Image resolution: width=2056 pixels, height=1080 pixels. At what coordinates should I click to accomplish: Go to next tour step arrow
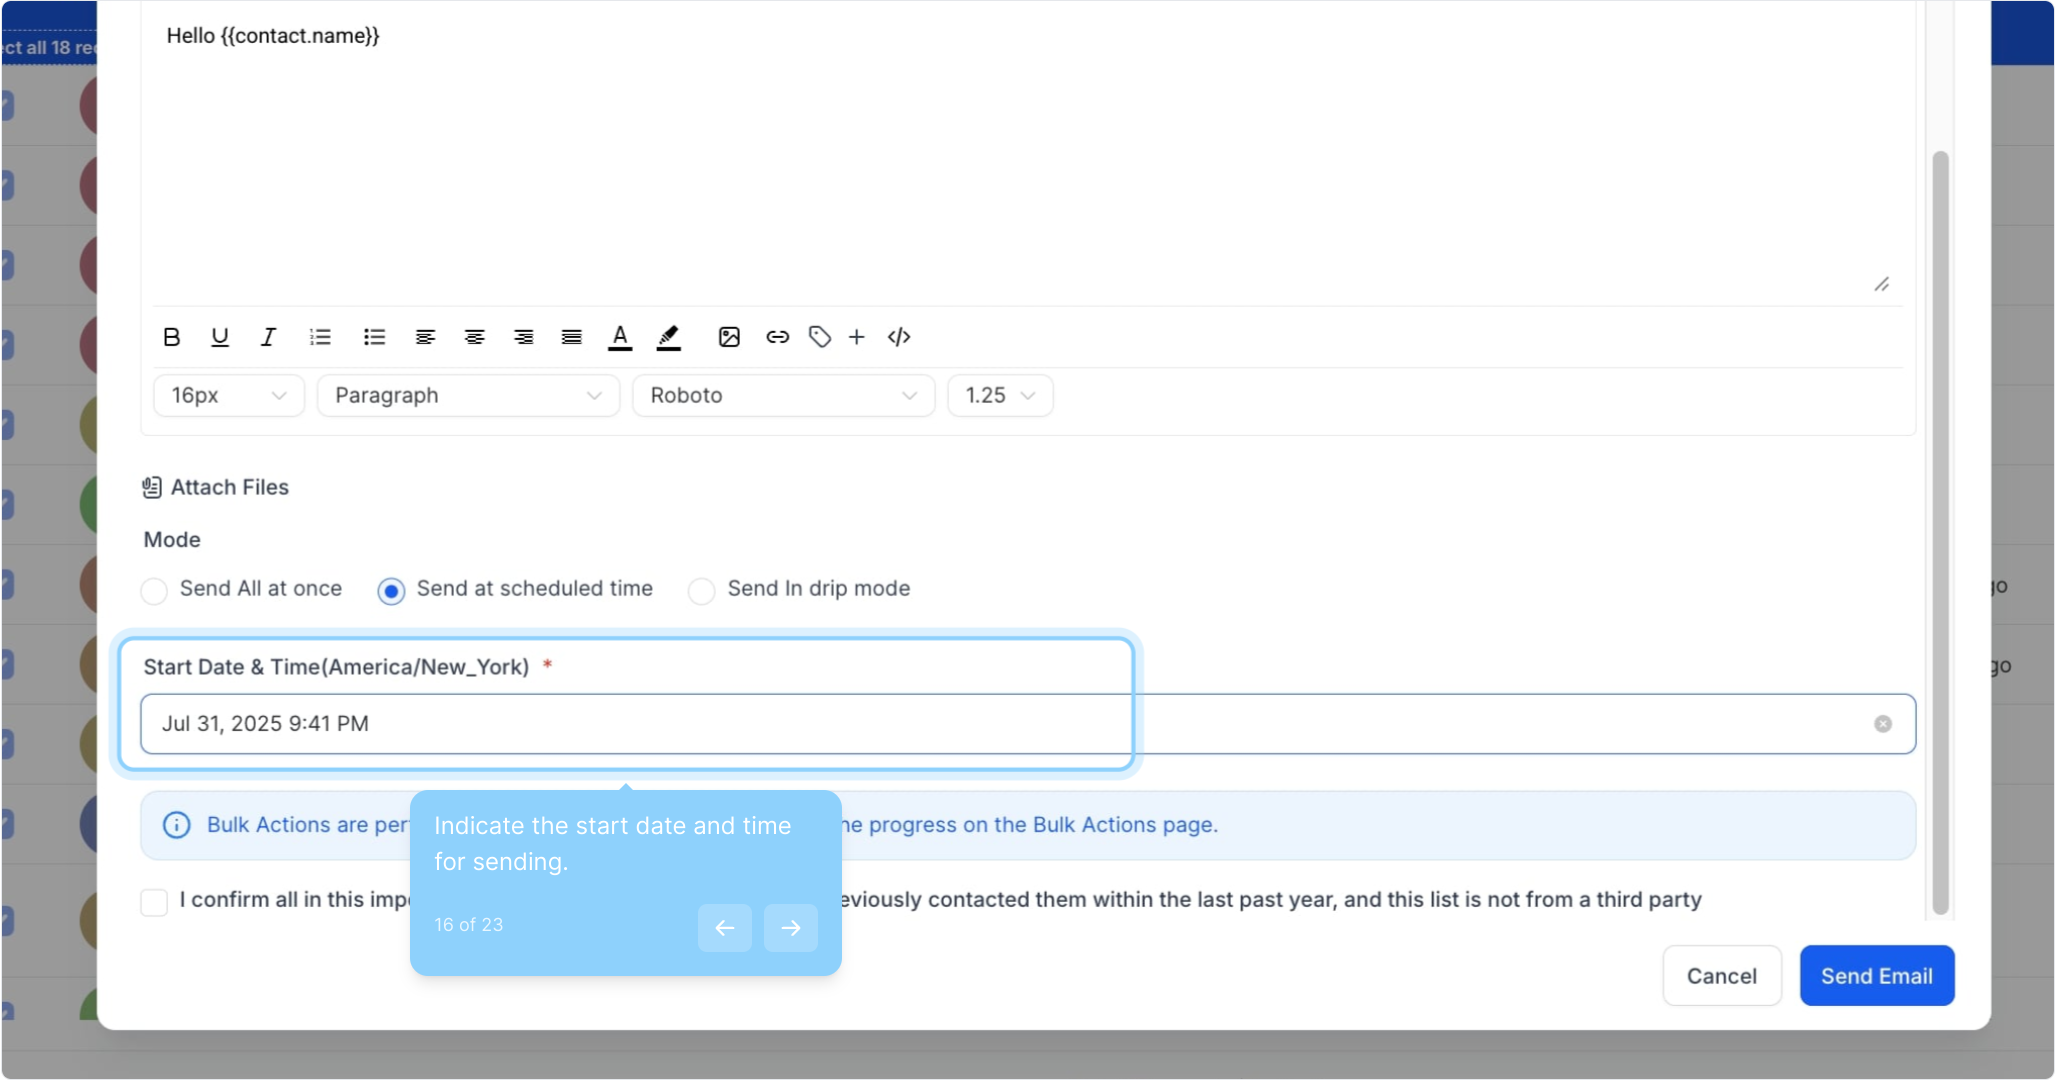tap(790, 927)
